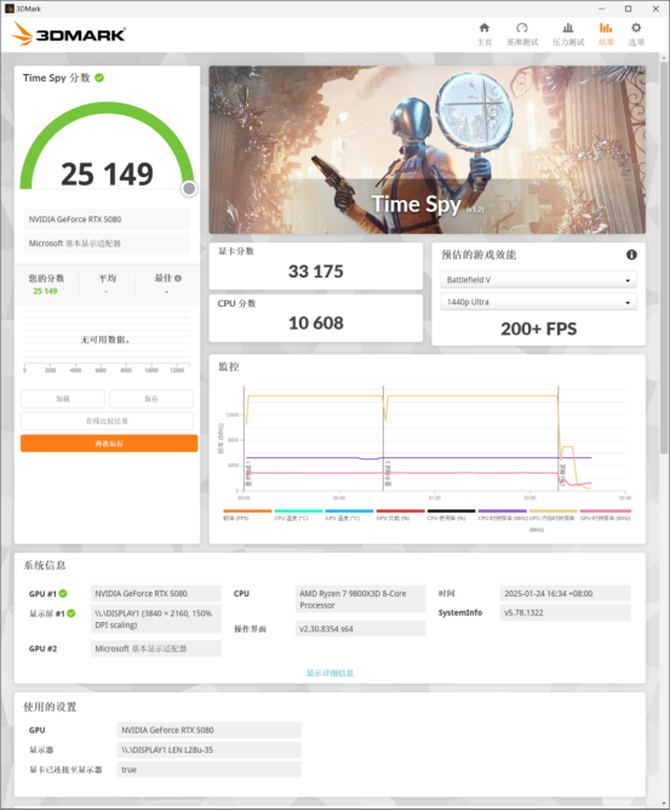The image size is (670, 811).
Task: Toggle CPU 温度 teal legend entry
Action: (298, 515)
